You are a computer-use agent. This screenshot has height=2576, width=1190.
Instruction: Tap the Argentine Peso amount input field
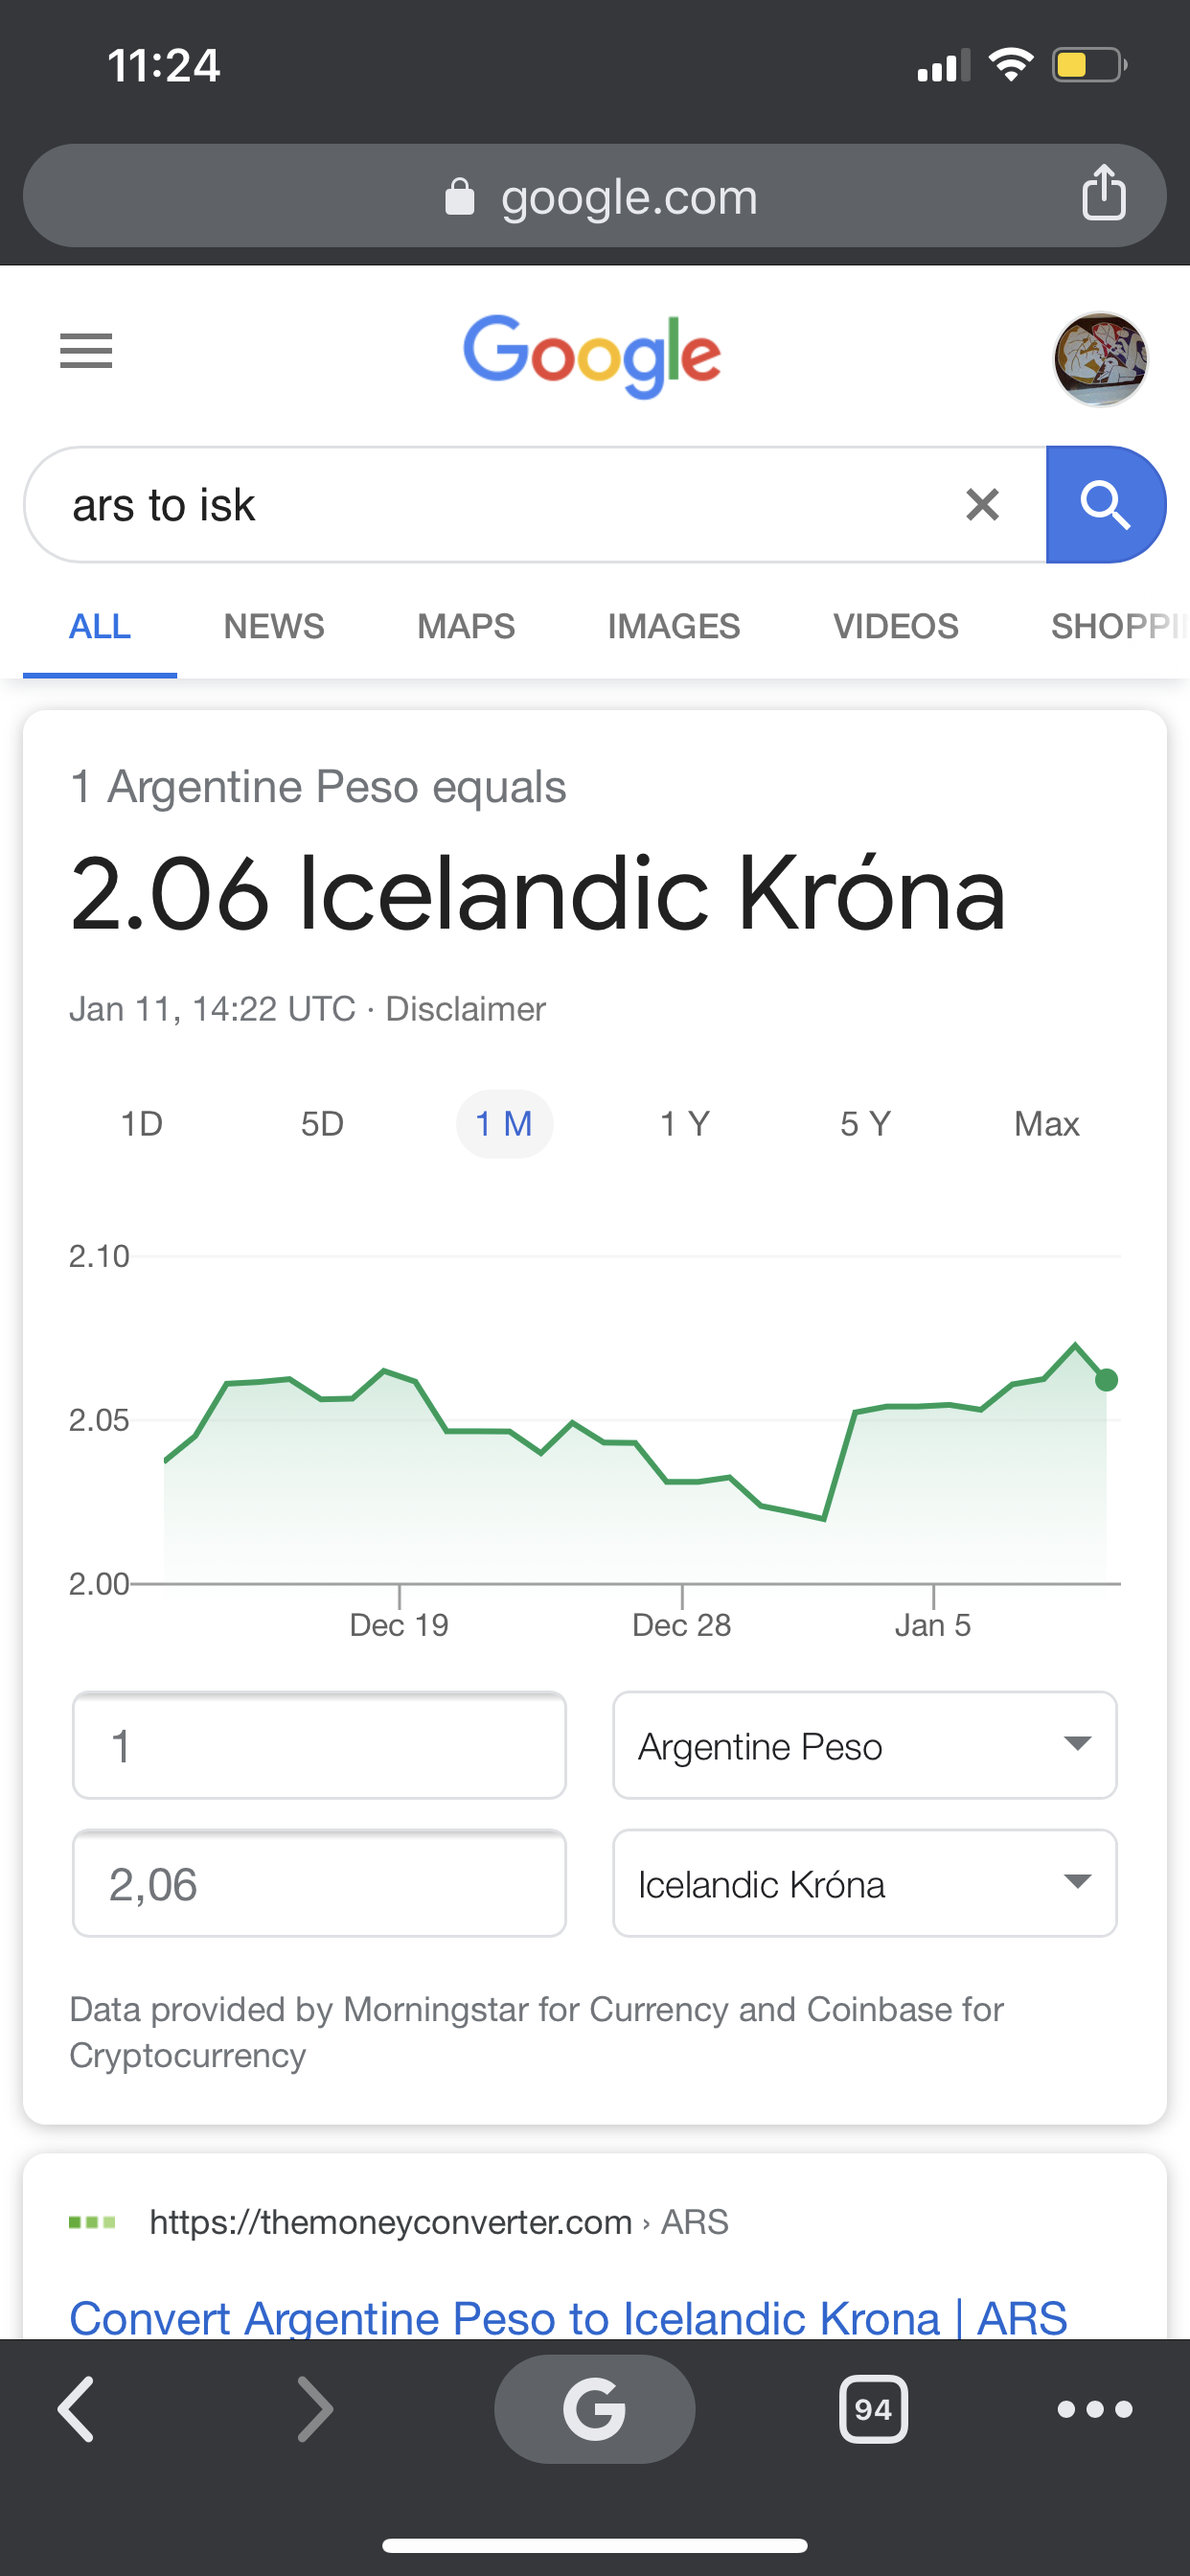click(x=319, y=1746)
